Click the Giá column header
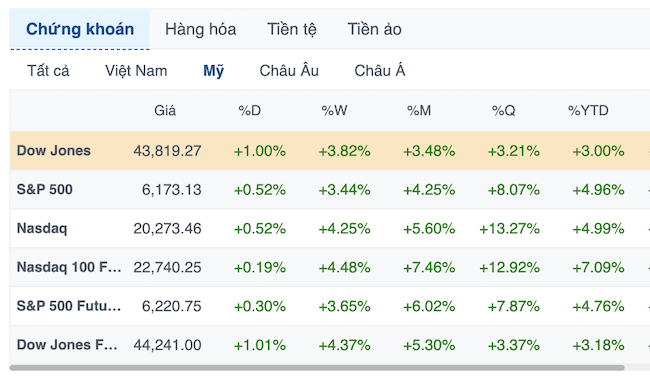This screenshot has width=650, height=379. tap(165, 111)
